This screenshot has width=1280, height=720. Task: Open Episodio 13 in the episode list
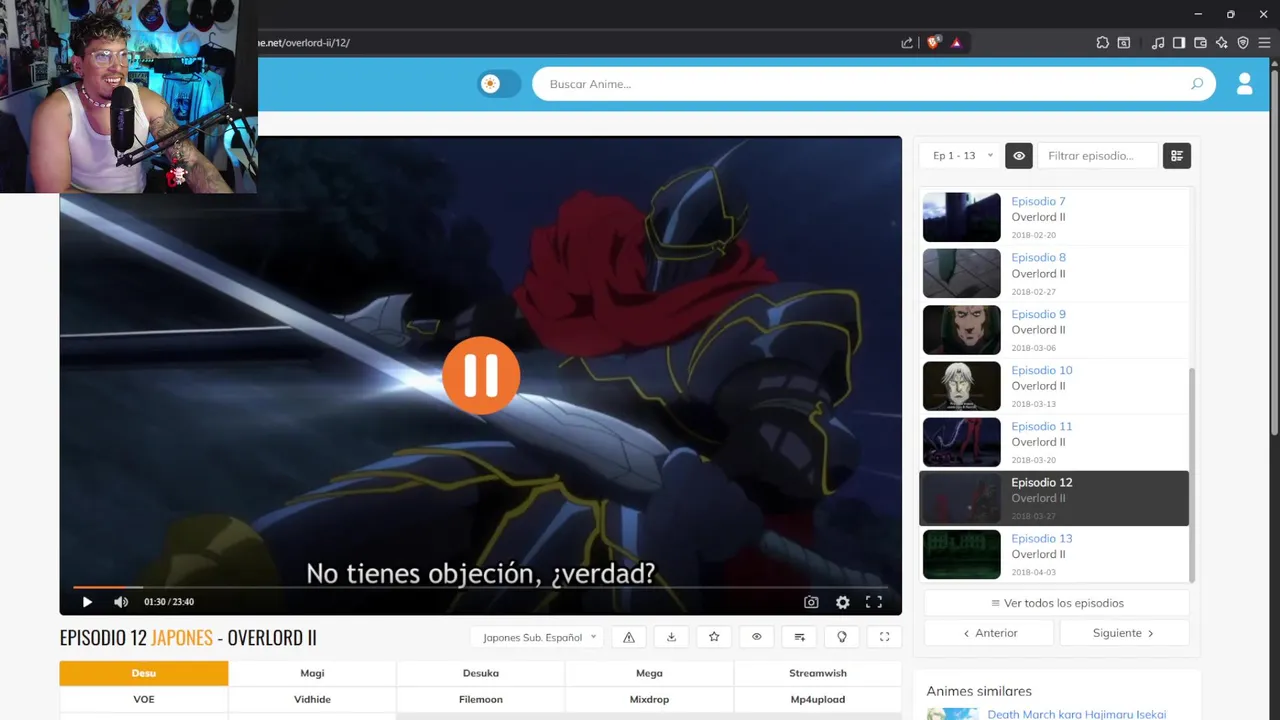click(1054, 554)
